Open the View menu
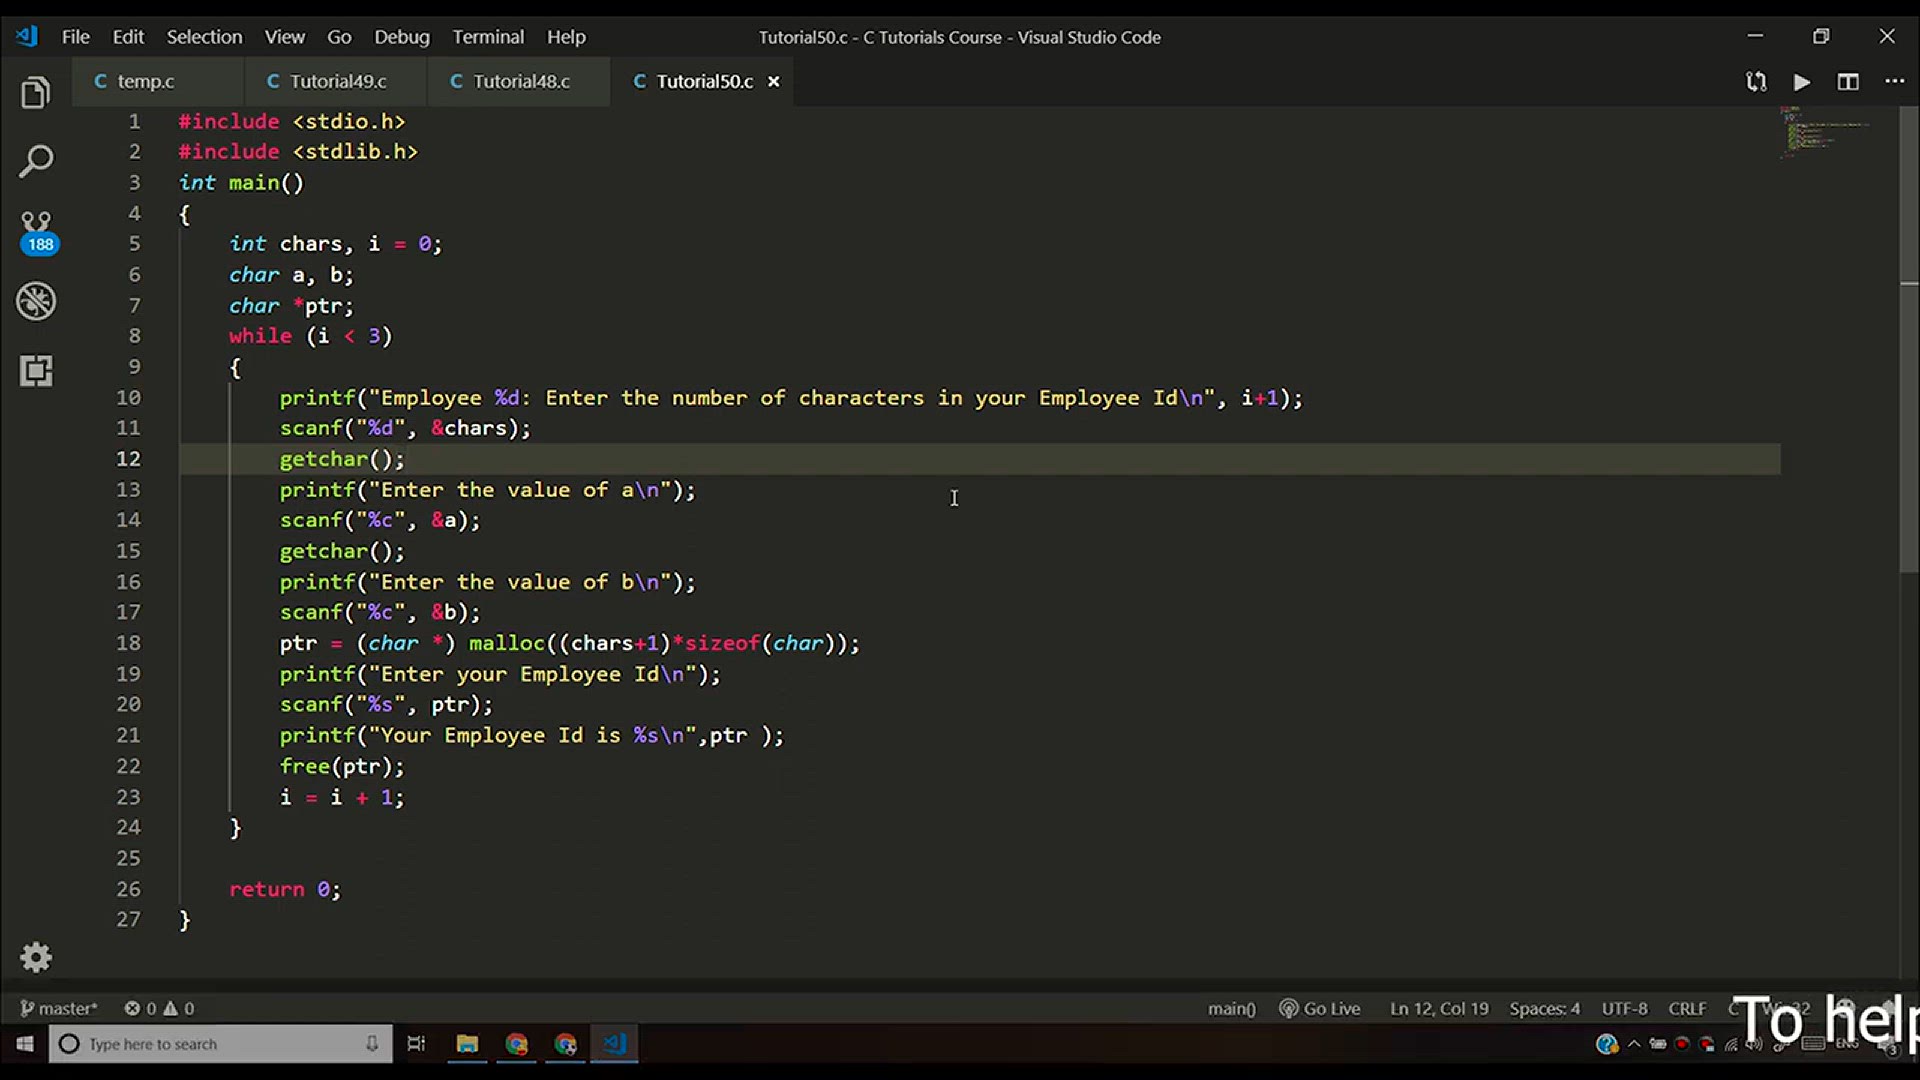 pos(284,37)
